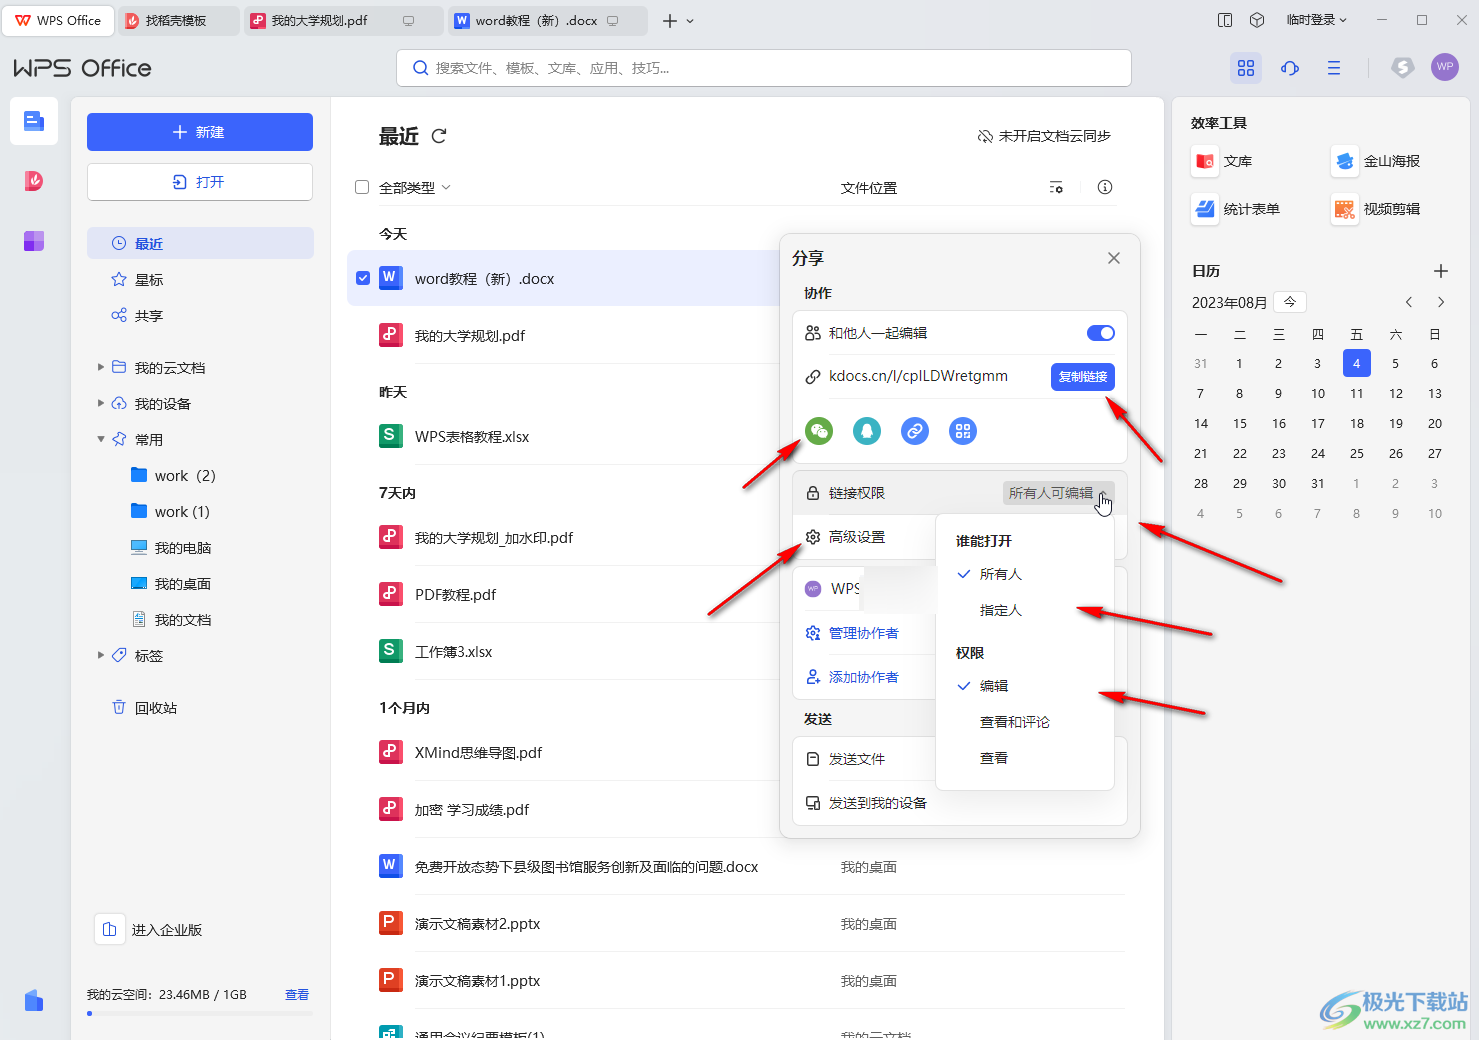
Task: Open 全部类型 filter dropdown
Action: click(415, 187)
